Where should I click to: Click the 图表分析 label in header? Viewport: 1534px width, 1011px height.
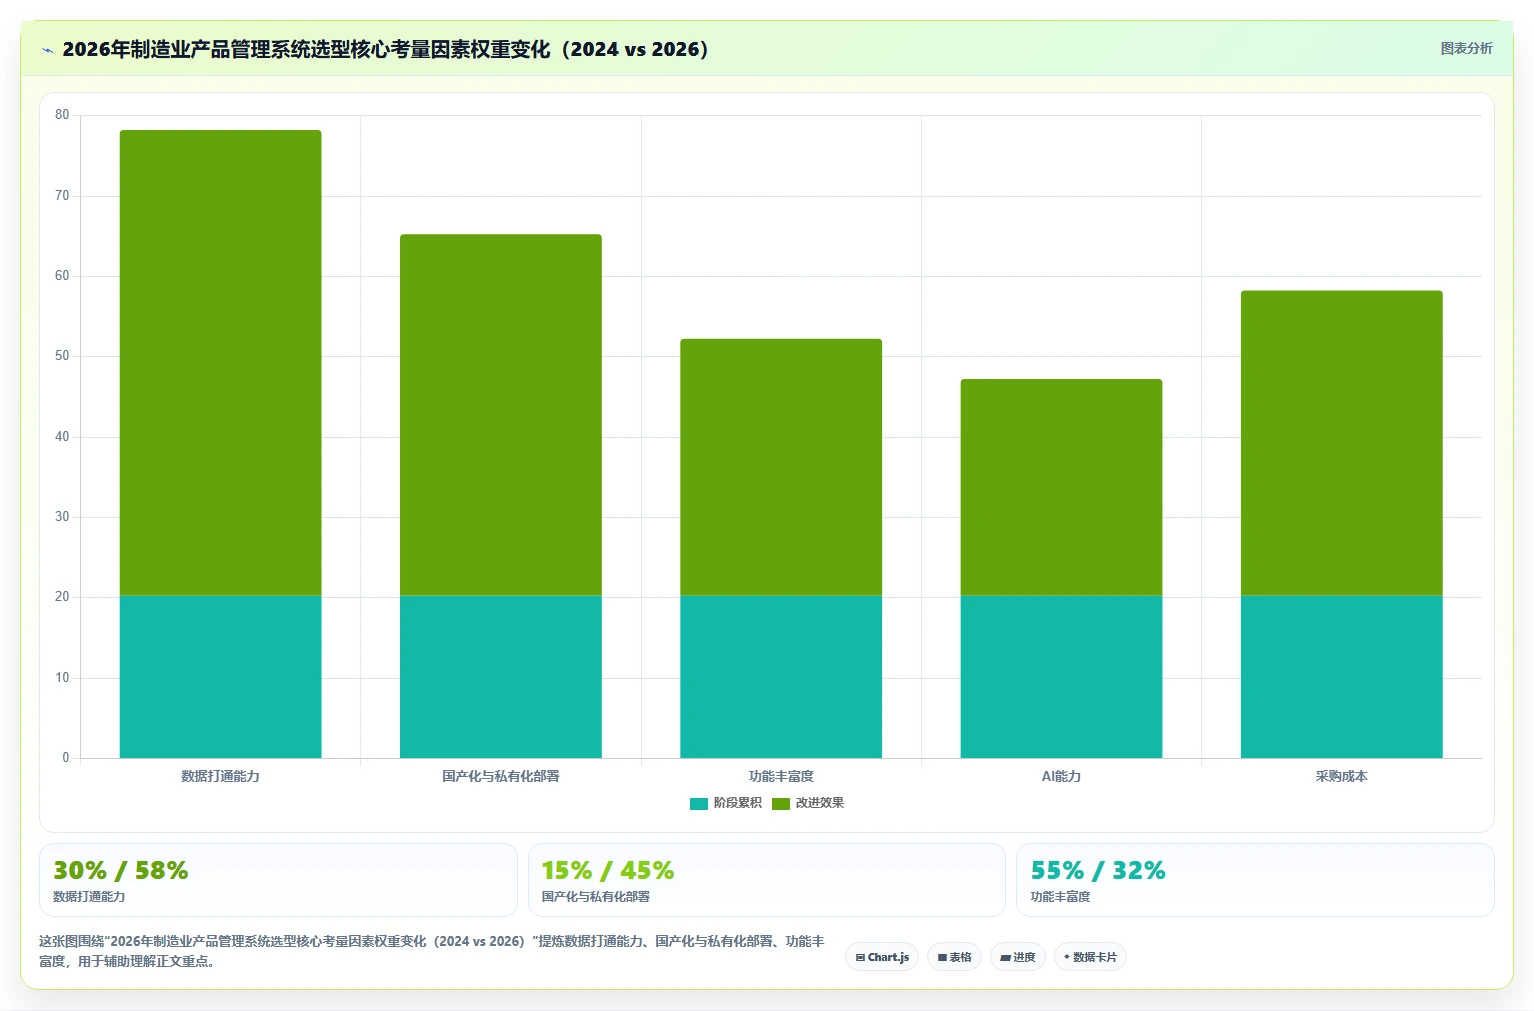click(1466, 48)
